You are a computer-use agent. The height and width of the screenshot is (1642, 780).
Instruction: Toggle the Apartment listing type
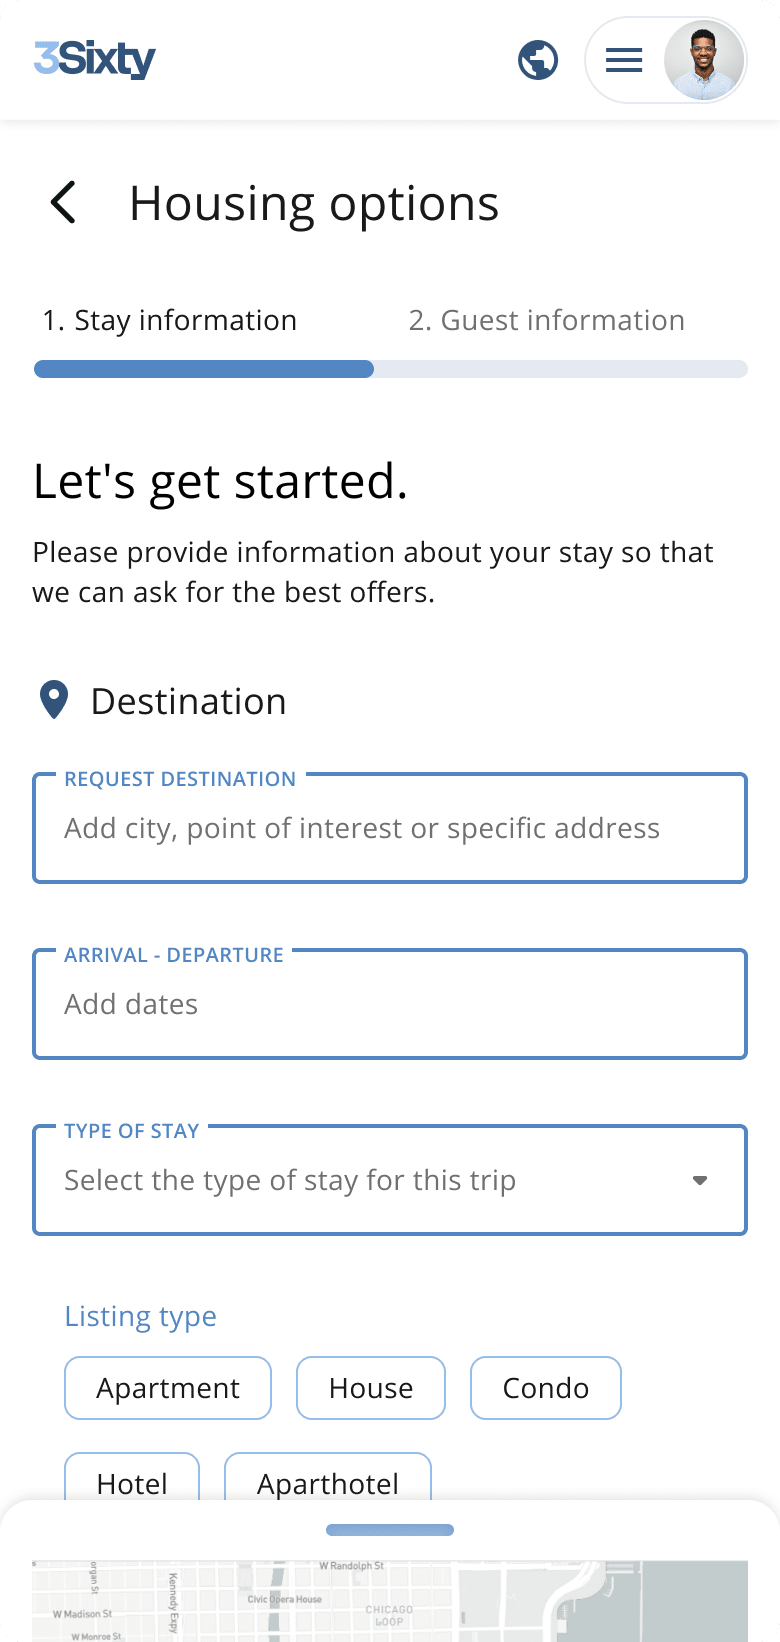coord(168,1388)
